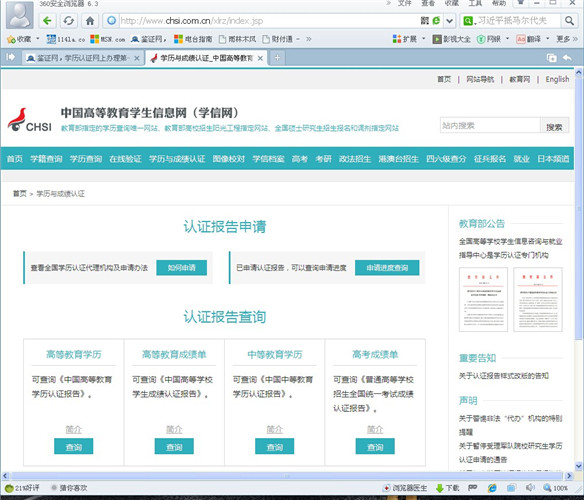Click 查询 under 高考成绩单
This screenshot has height=500, width=584.
[x=375, y=446]
